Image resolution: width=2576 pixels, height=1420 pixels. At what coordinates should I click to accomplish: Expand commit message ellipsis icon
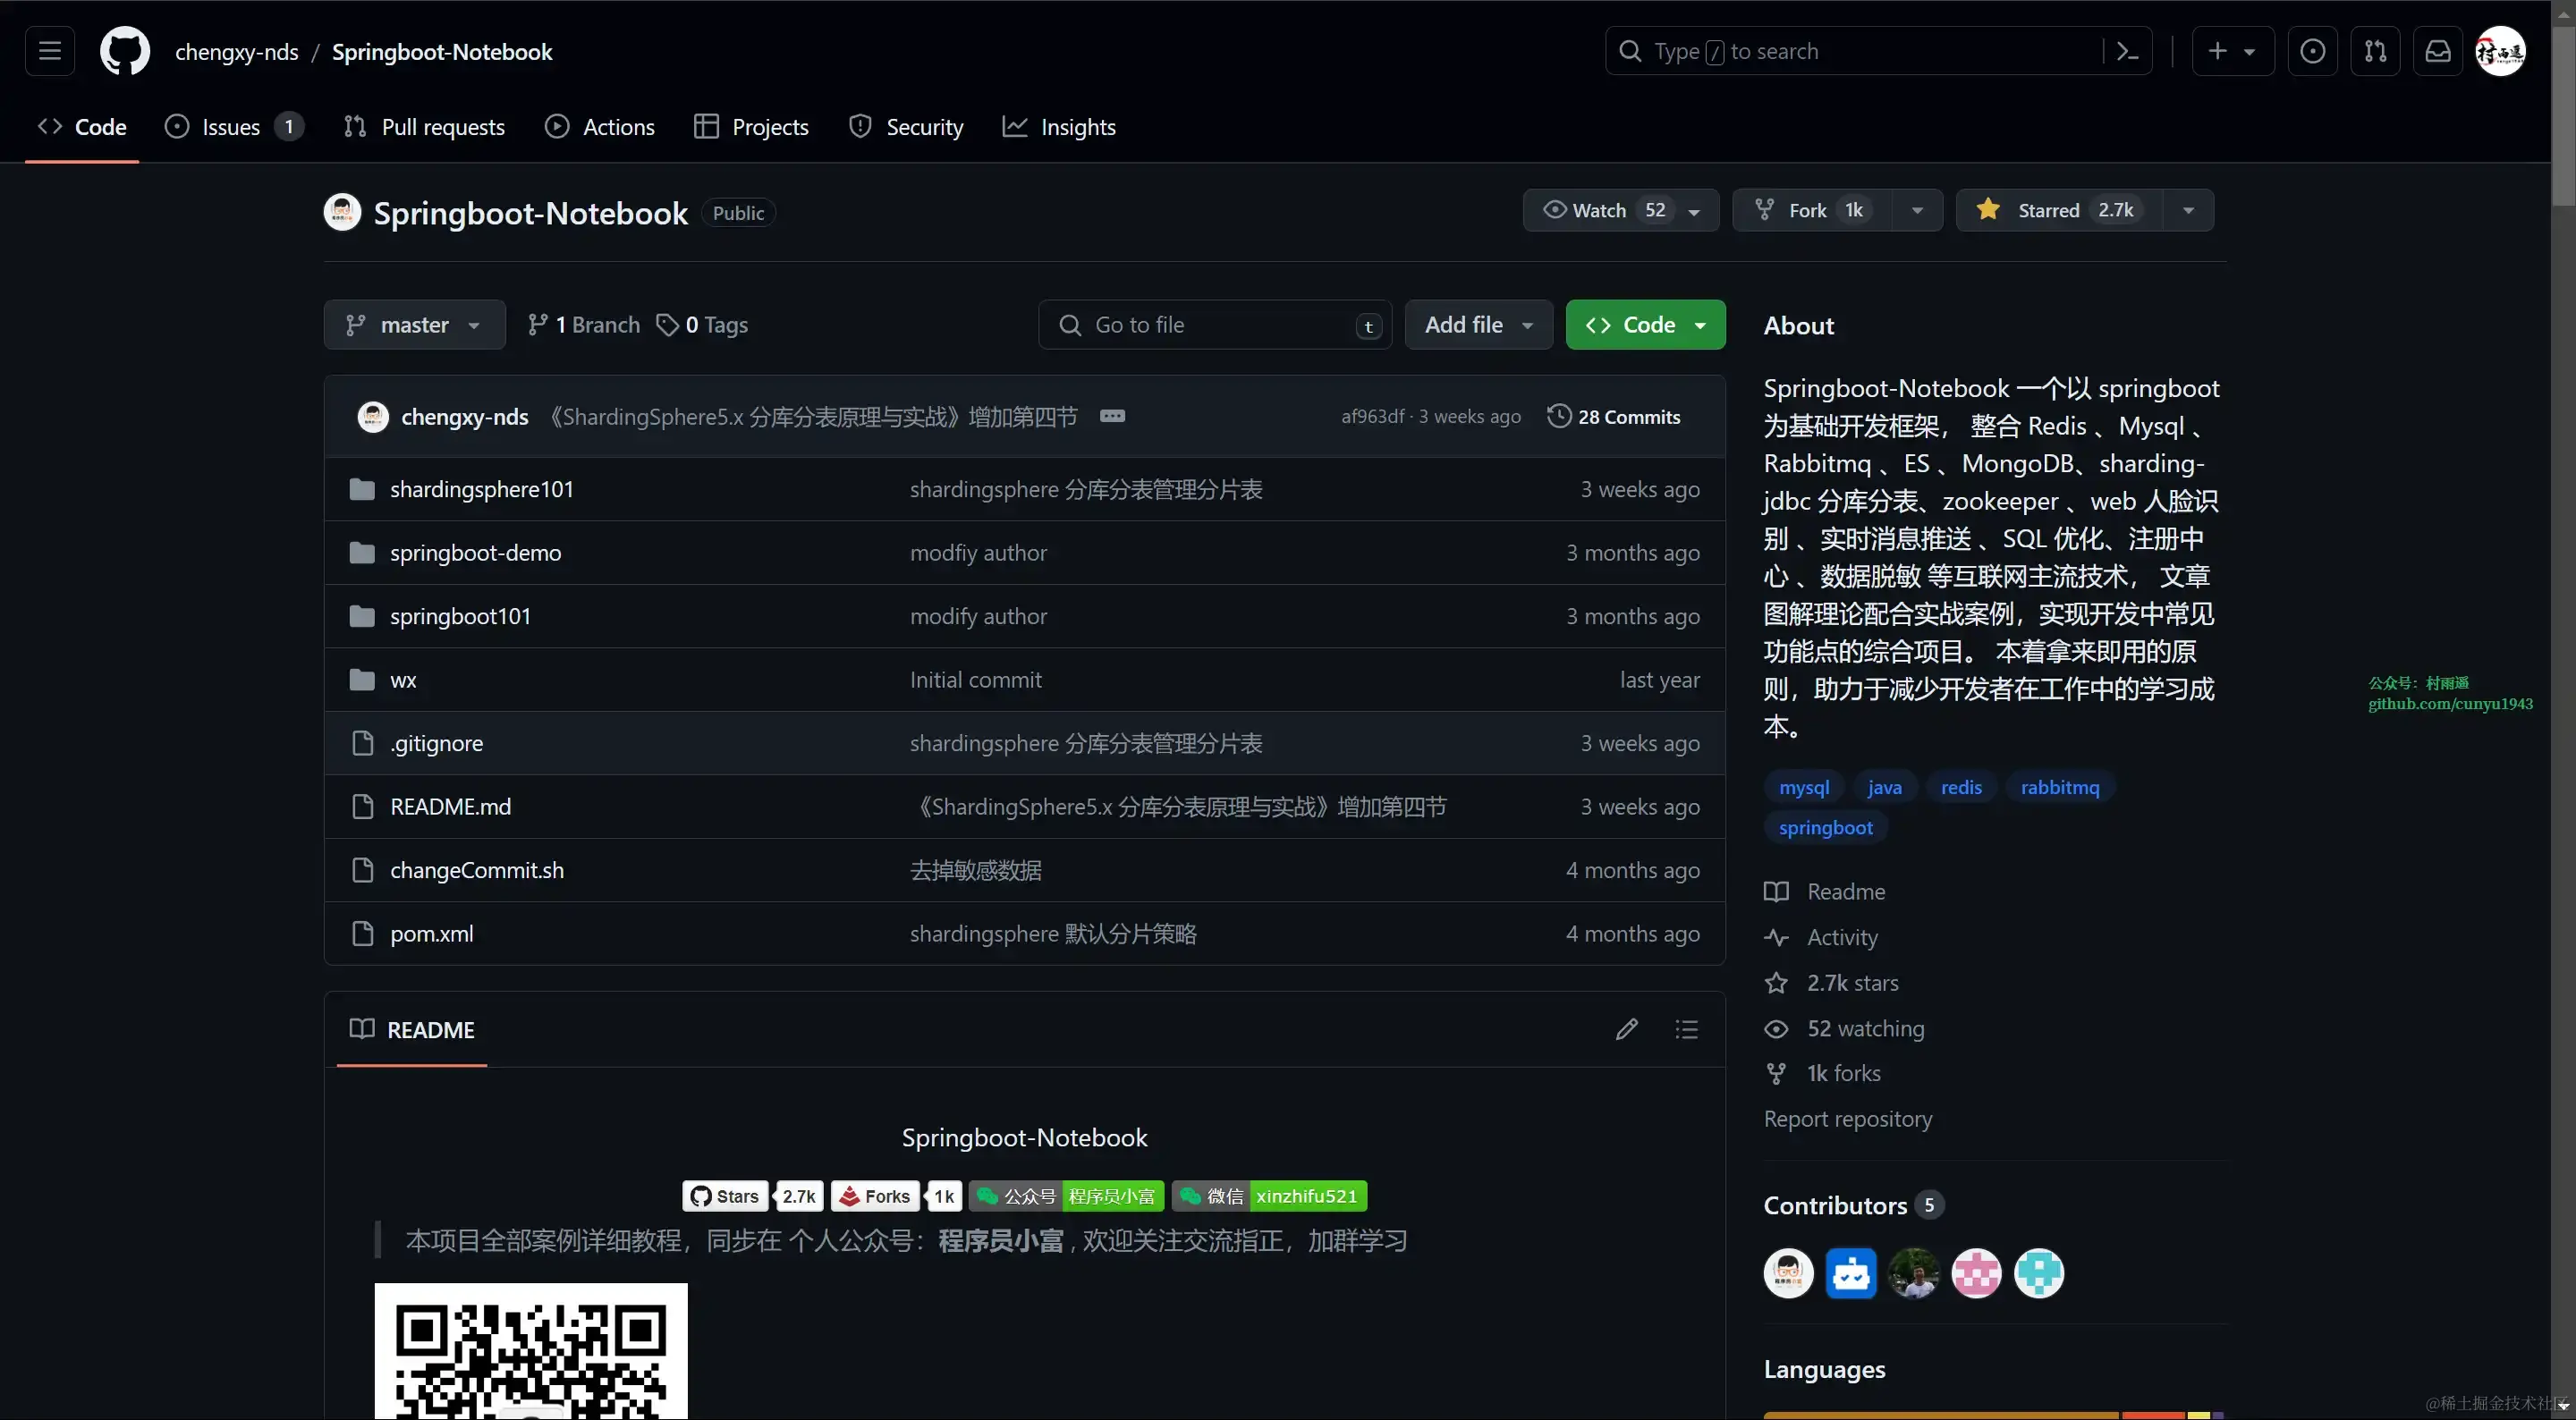tap(1112, 416)
